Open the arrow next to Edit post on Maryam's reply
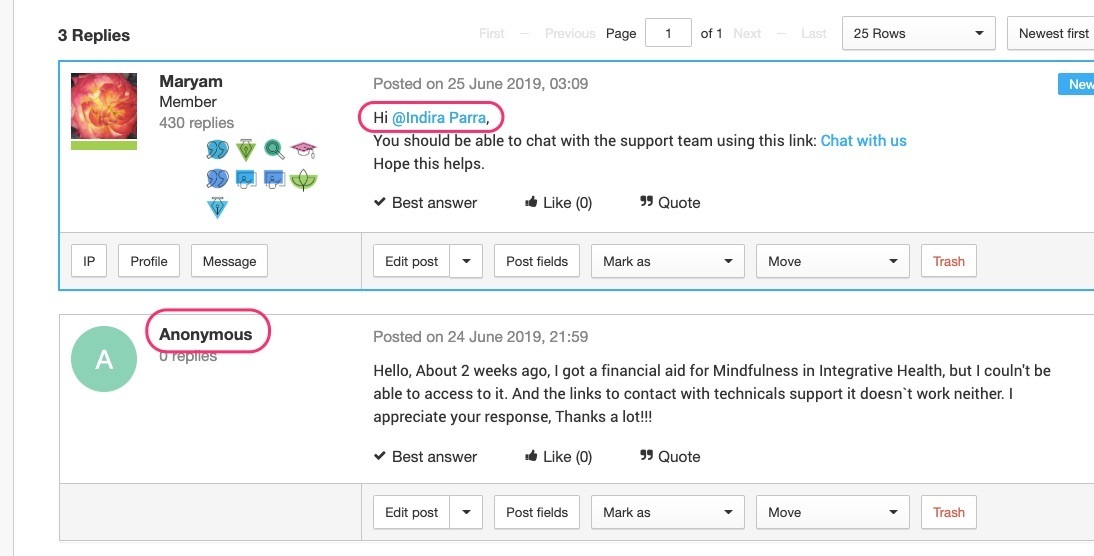 (466, 261)
